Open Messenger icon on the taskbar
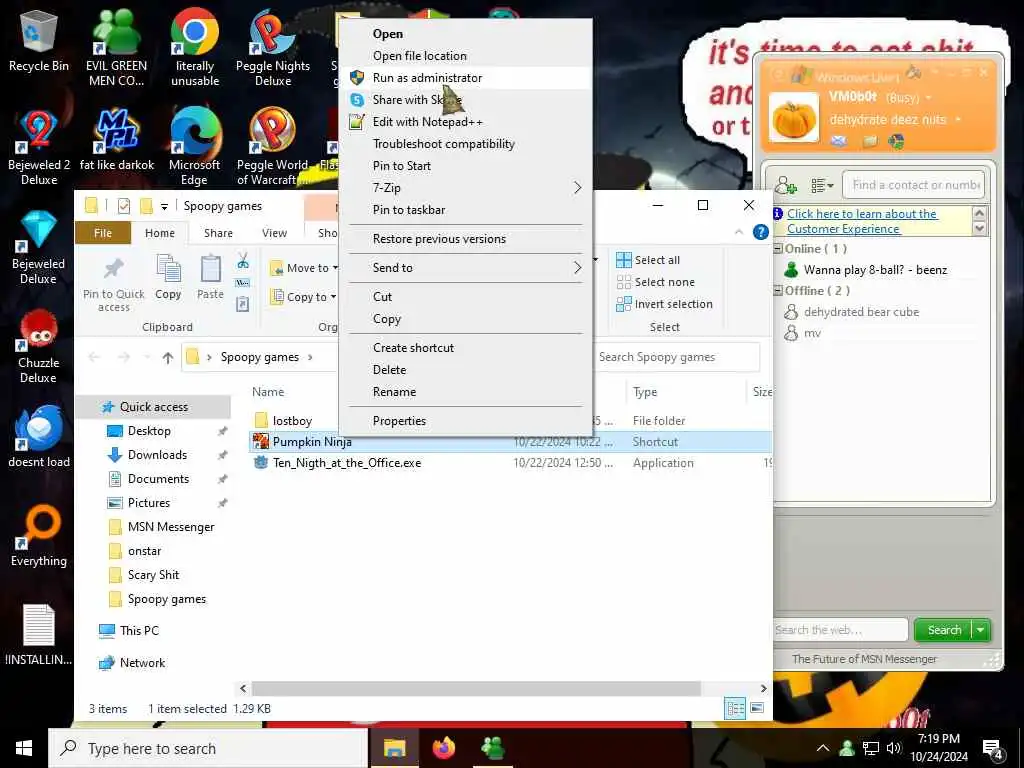 (492, 748)
